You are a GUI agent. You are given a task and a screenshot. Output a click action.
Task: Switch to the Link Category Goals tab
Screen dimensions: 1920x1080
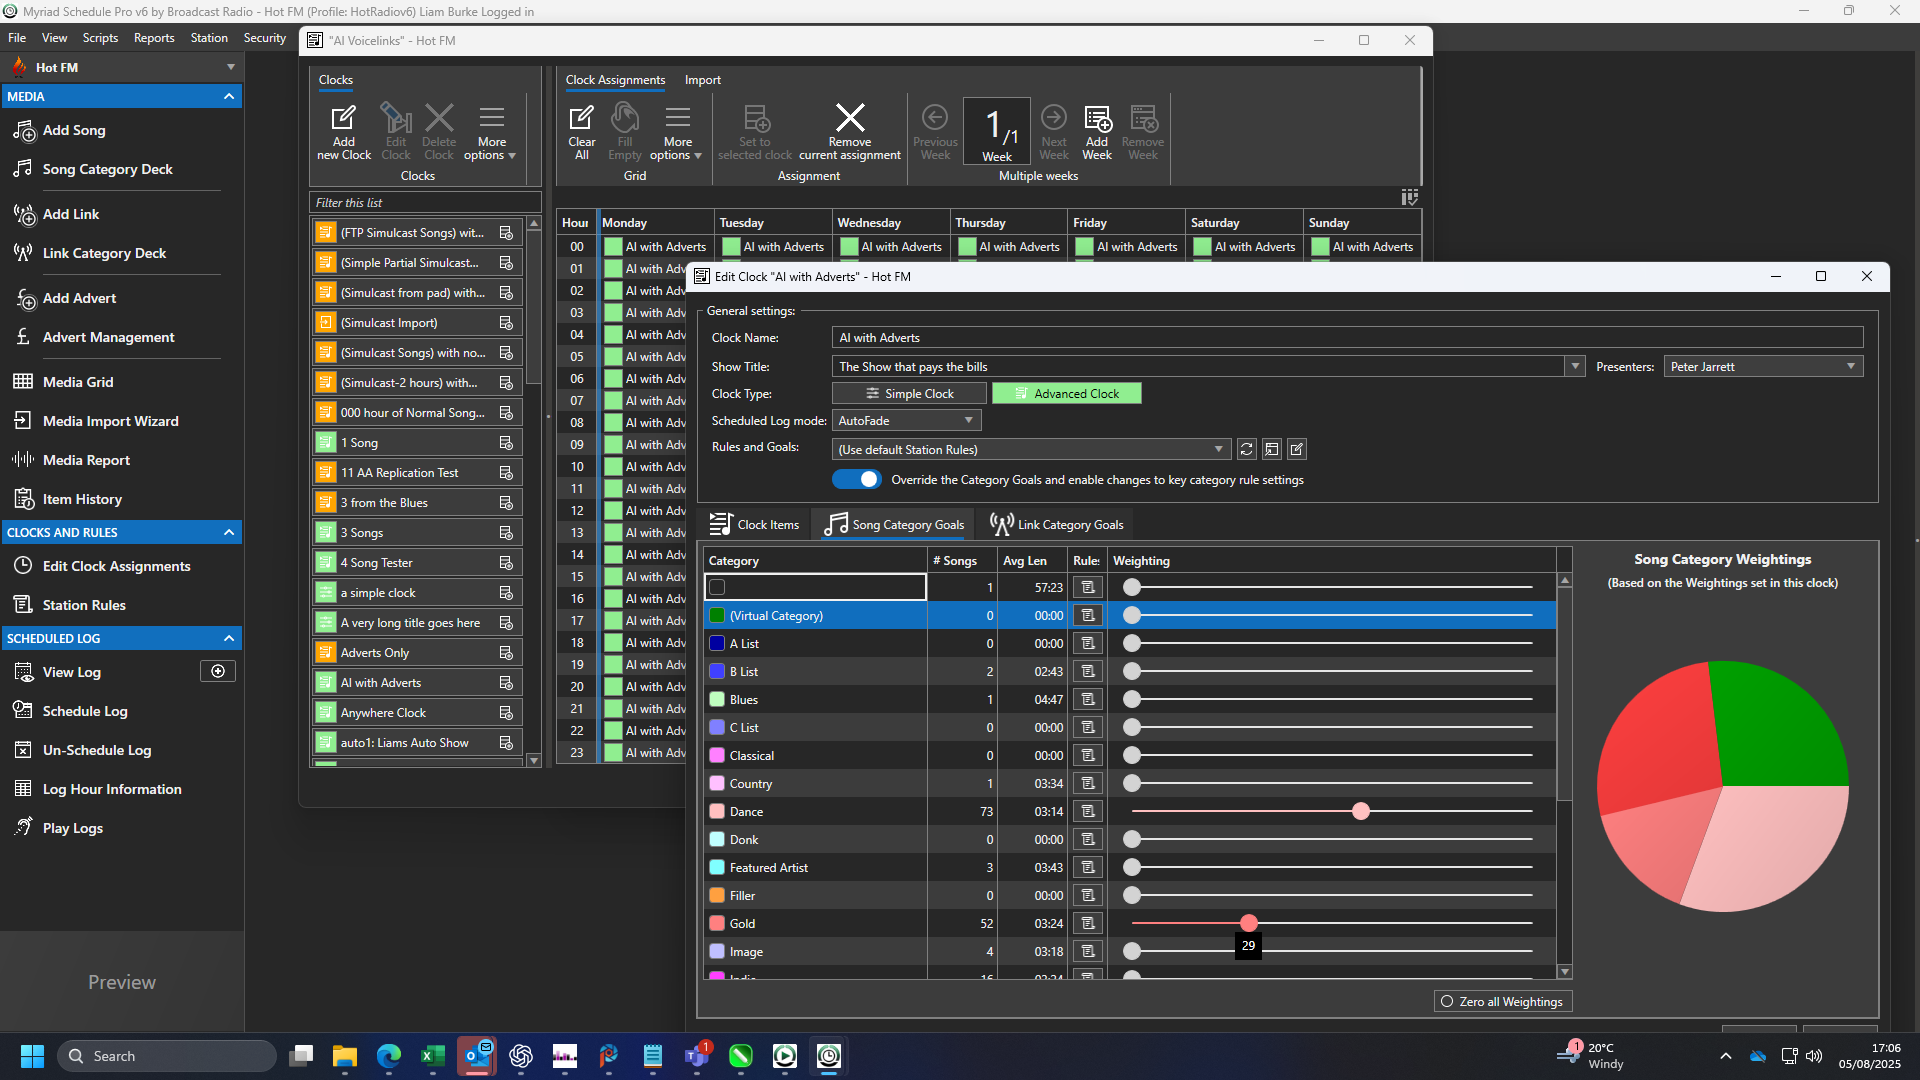pos(1055,523)
